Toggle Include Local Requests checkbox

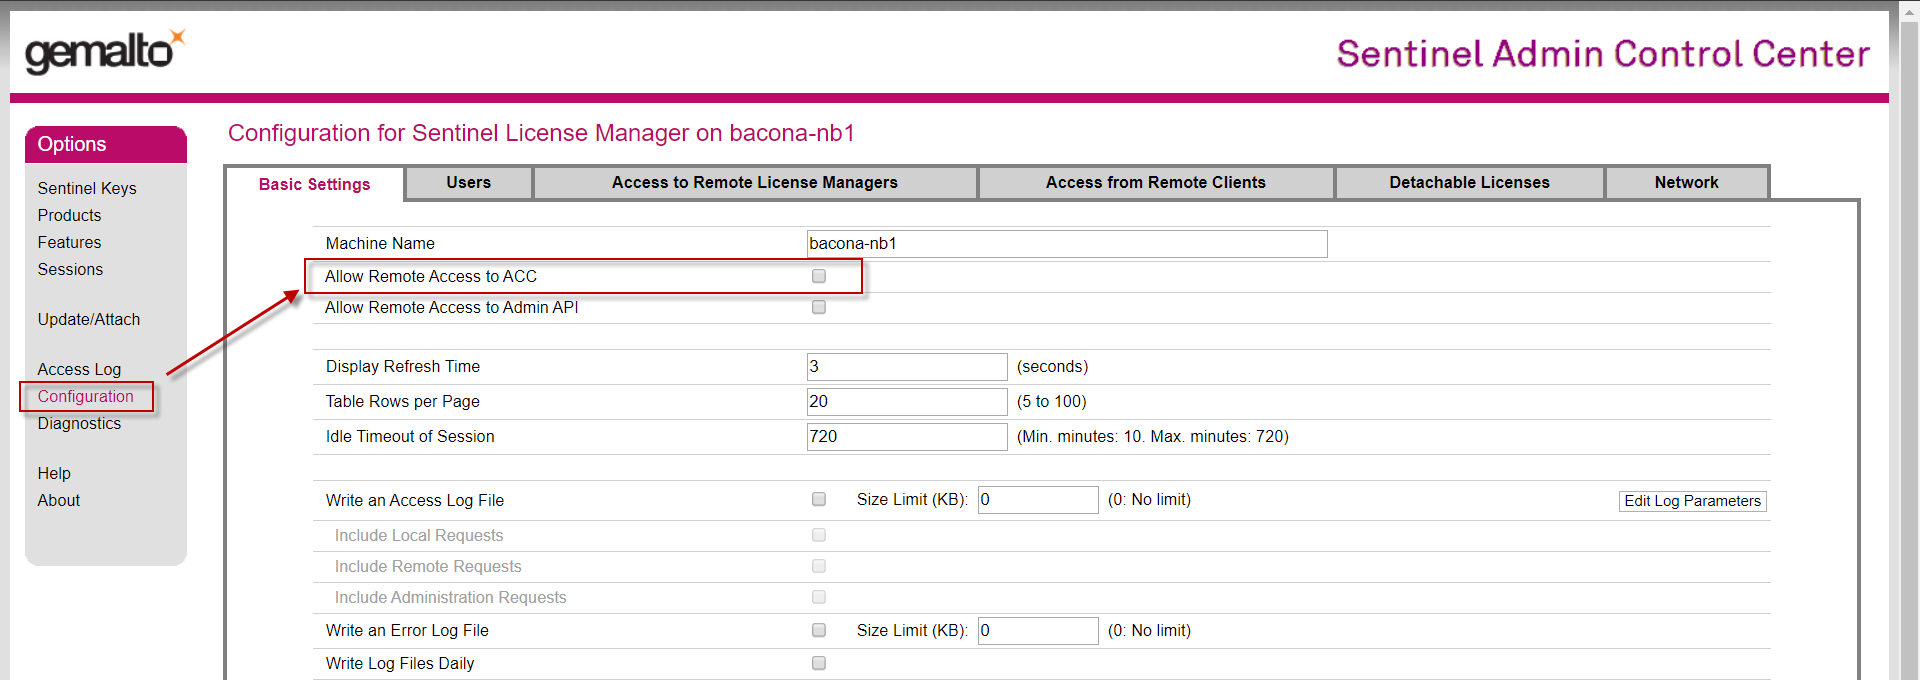(819, 535)
